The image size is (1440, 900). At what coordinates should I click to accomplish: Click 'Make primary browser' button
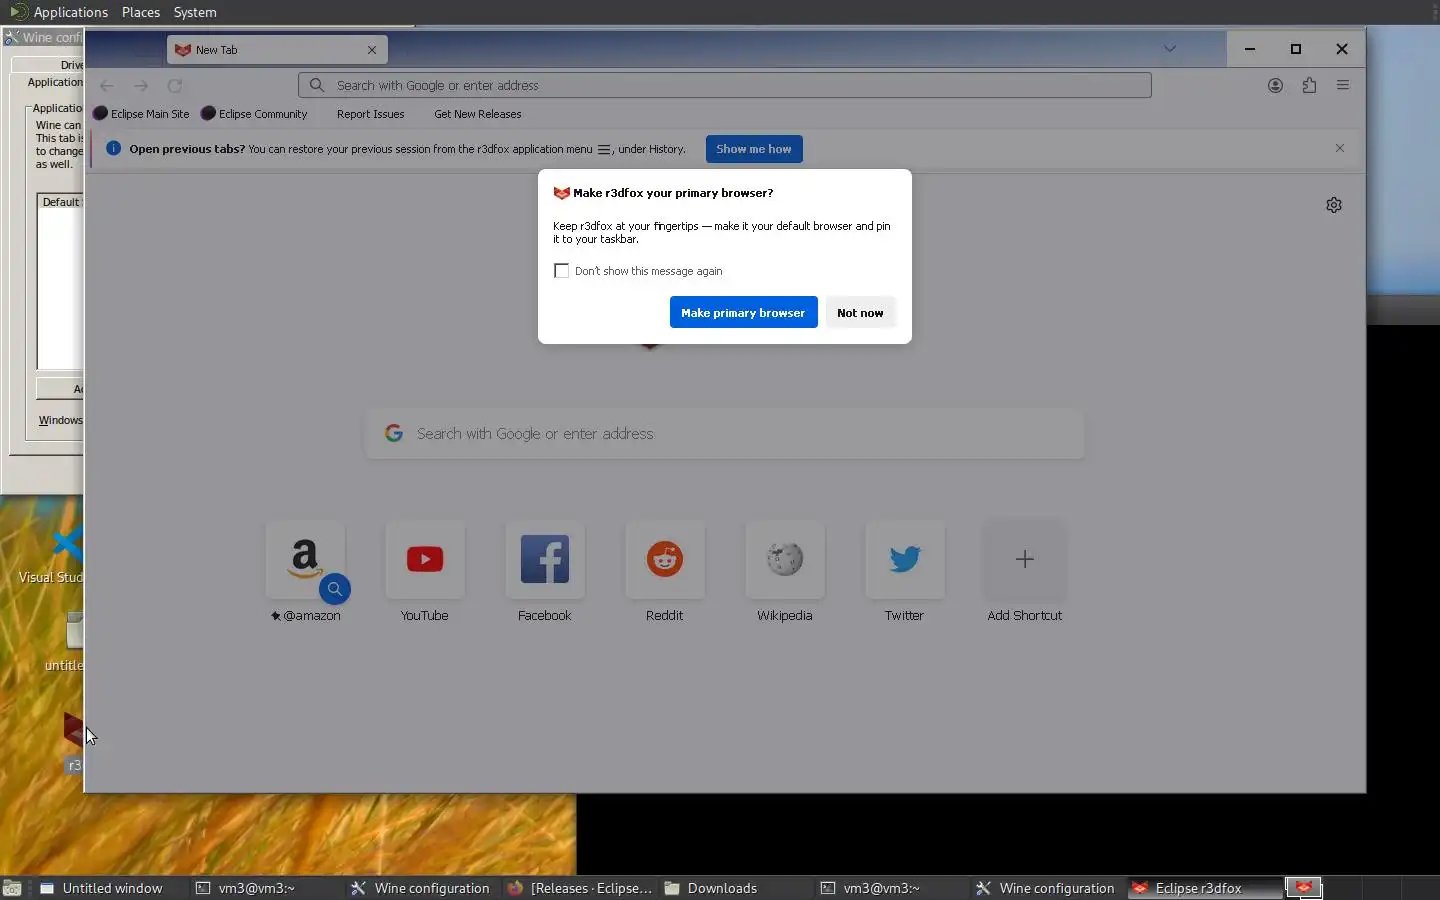(743, 312)
